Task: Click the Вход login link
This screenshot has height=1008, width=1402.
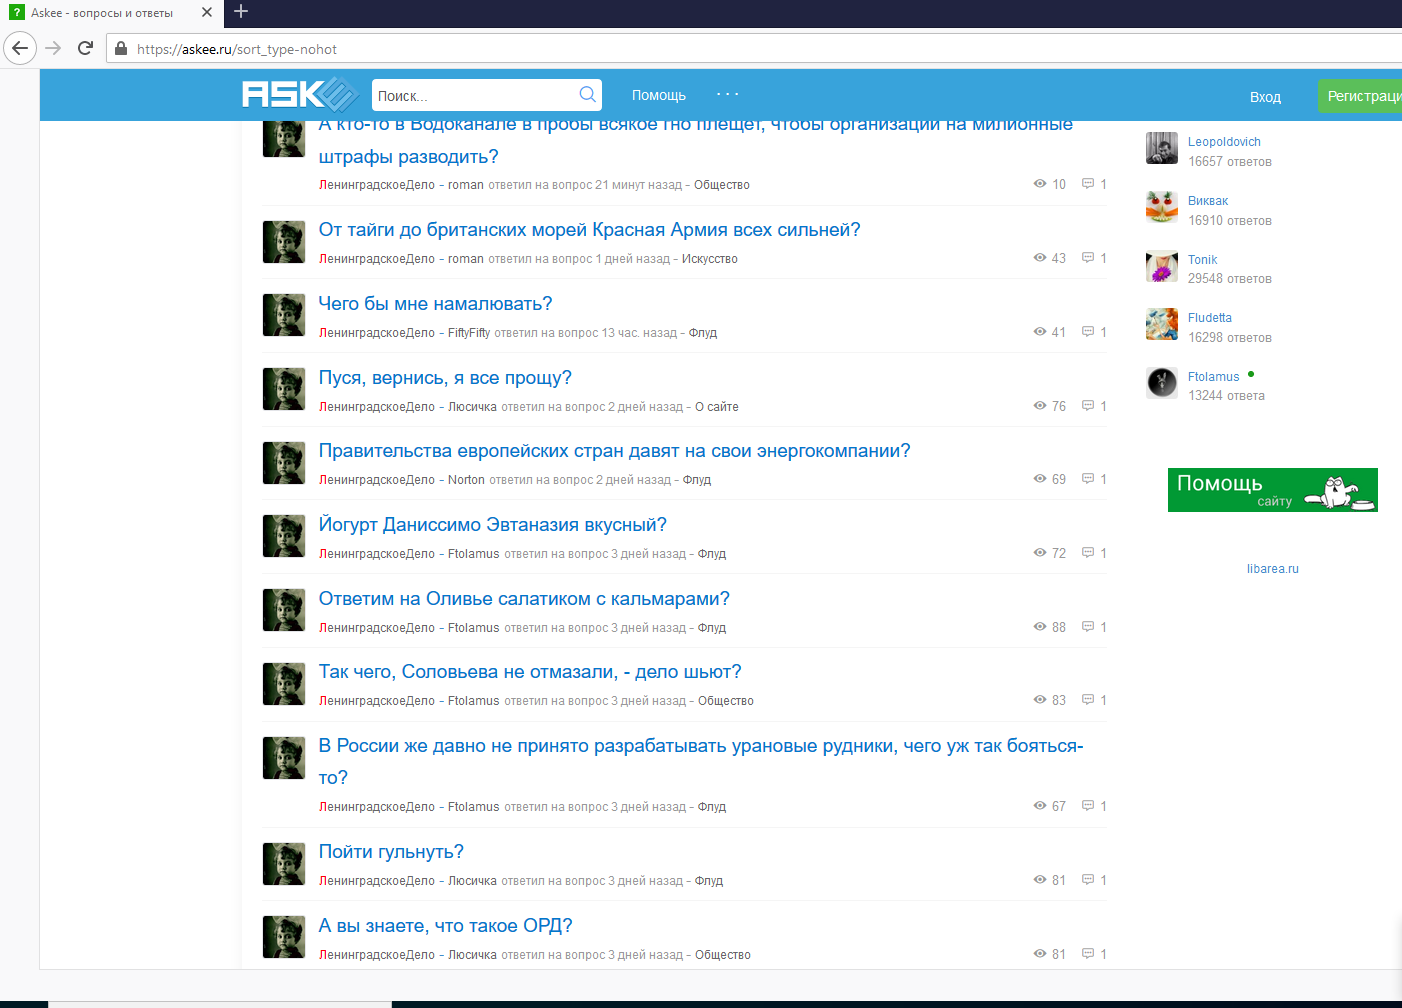Action: 1265,97
